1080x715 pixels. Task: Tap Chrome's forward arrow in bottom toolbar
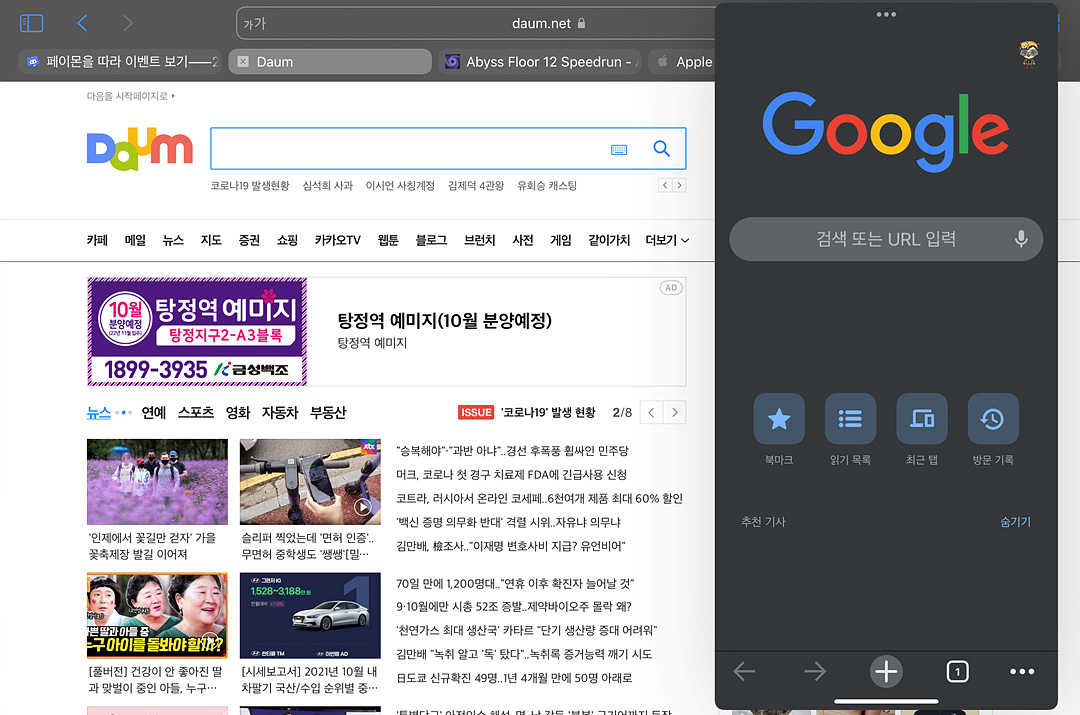pos(815,671)
